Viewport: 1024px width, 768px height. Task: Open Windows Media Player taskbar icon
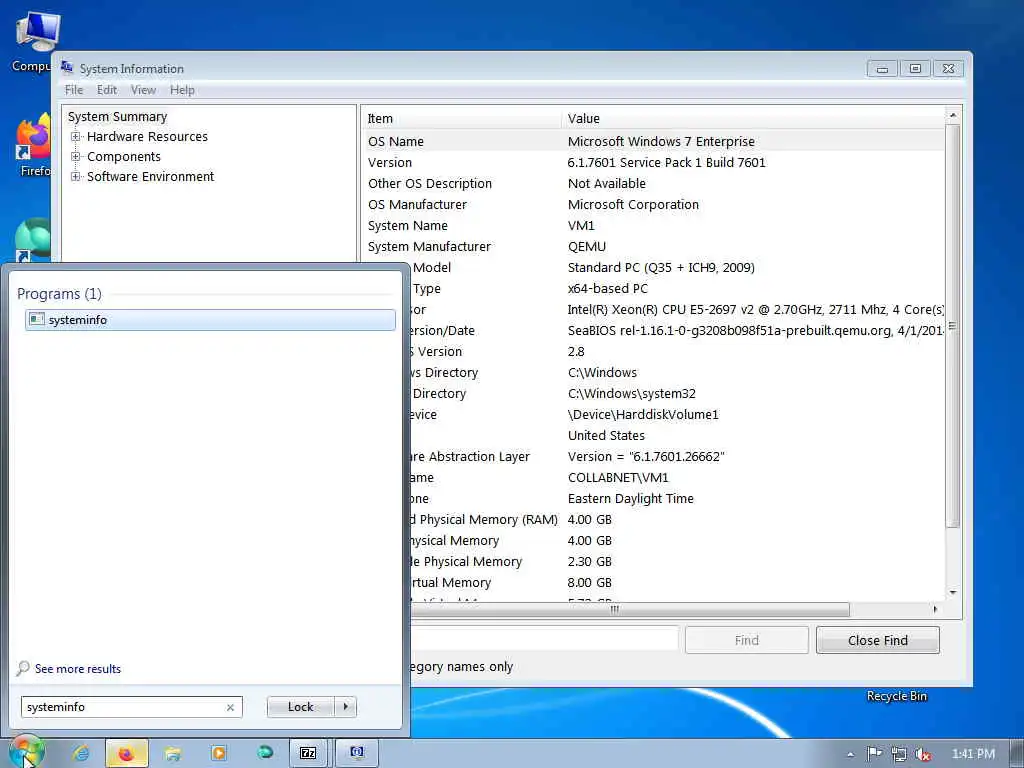219,753
